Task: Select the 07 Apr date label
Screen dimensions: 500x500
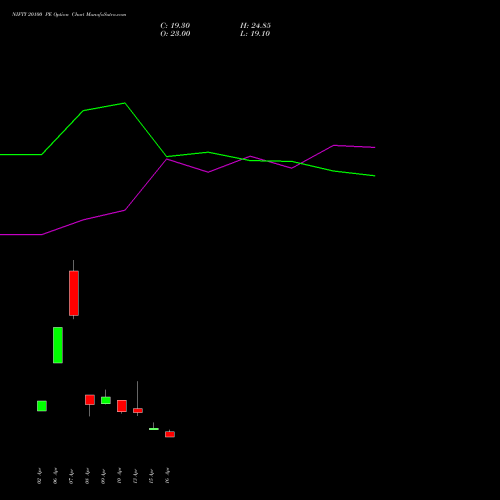Action: [71, 476]
